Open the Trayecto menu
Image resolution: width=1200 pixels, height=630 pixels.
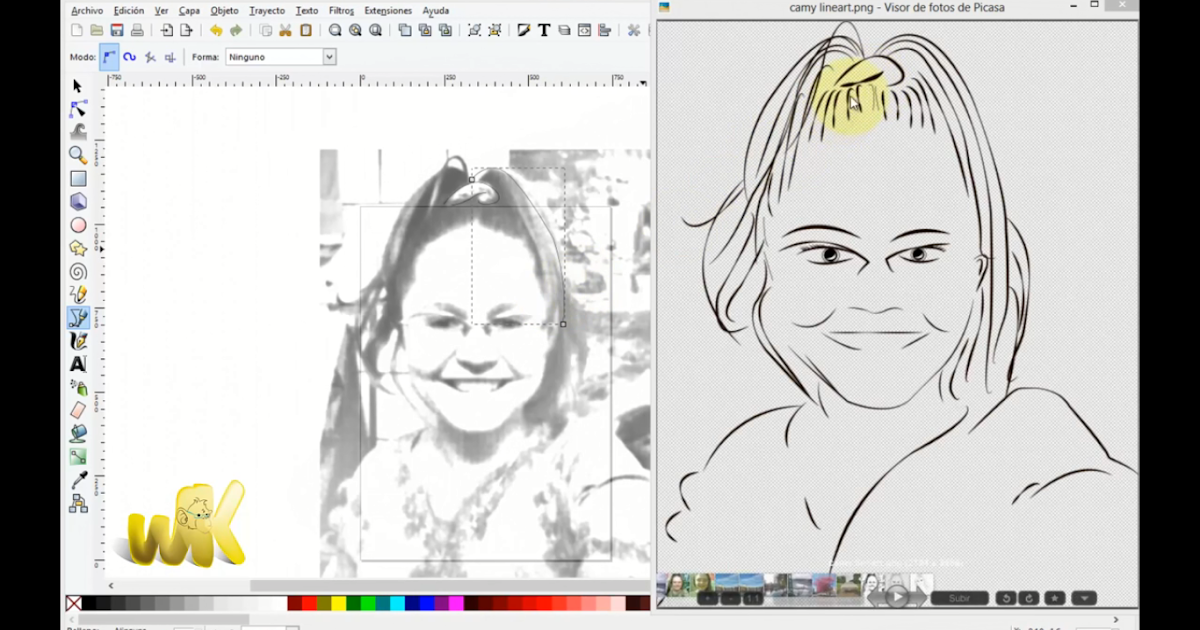click(266, 10)
